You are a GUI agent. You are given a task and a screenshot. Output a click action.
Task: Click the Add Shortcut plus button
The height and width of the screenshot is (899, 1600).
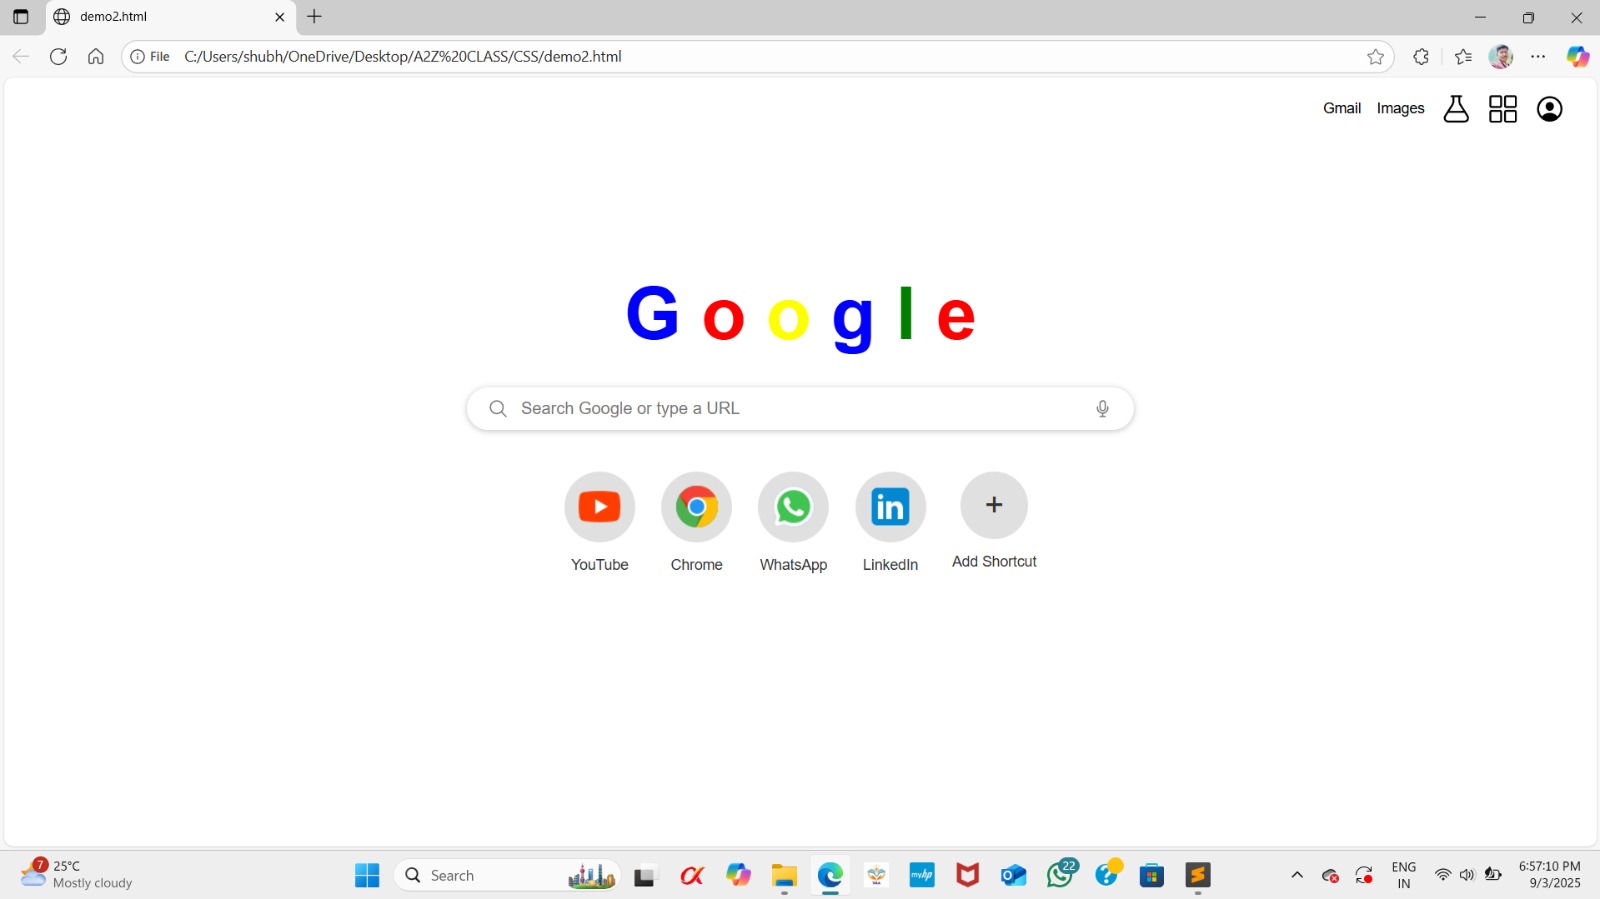tap(993, 505)
